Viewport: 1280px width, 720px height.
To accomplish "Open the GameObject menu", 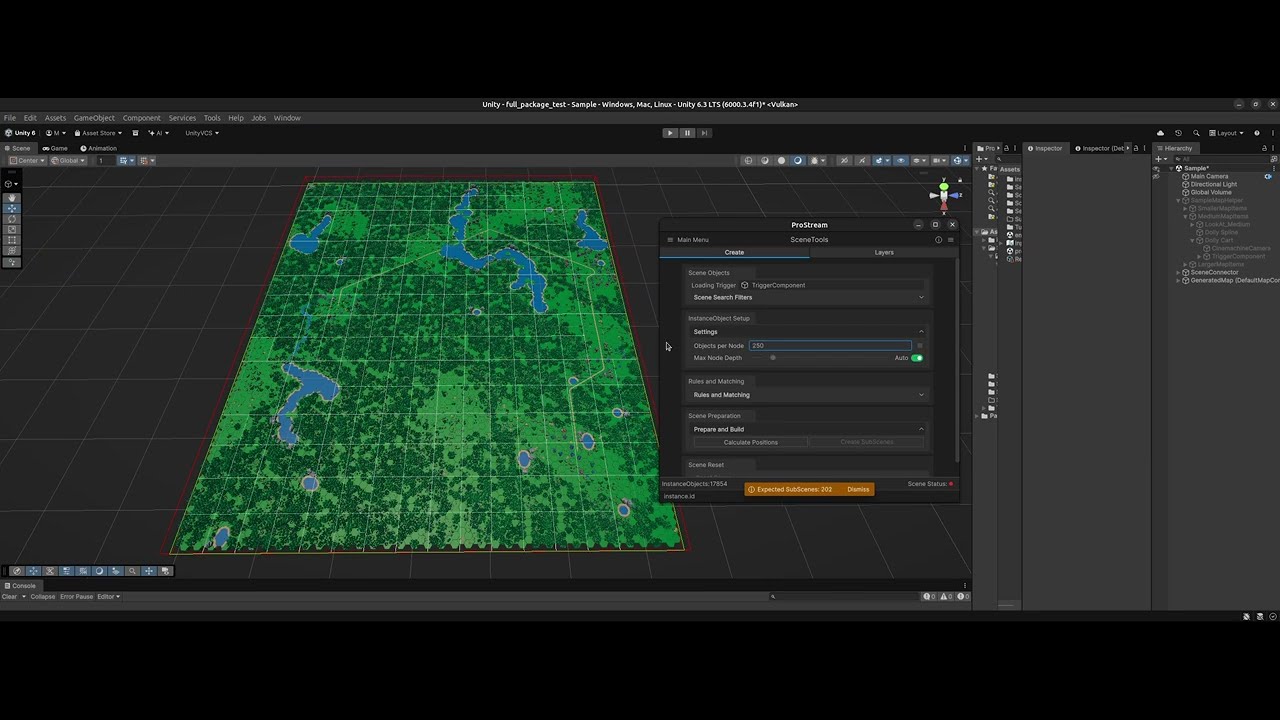I will point(94,118).
